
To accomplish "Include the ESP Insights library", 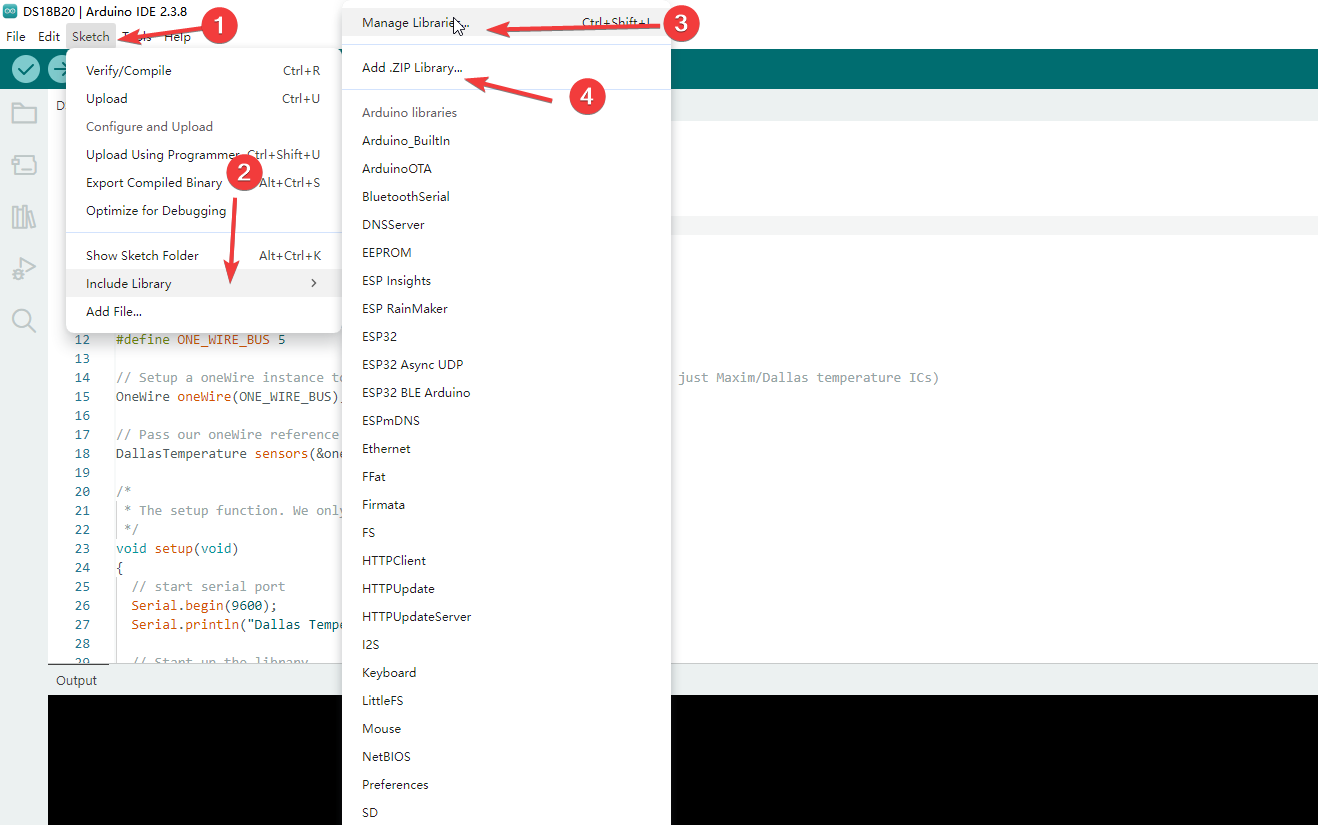I will click(506, 281).
